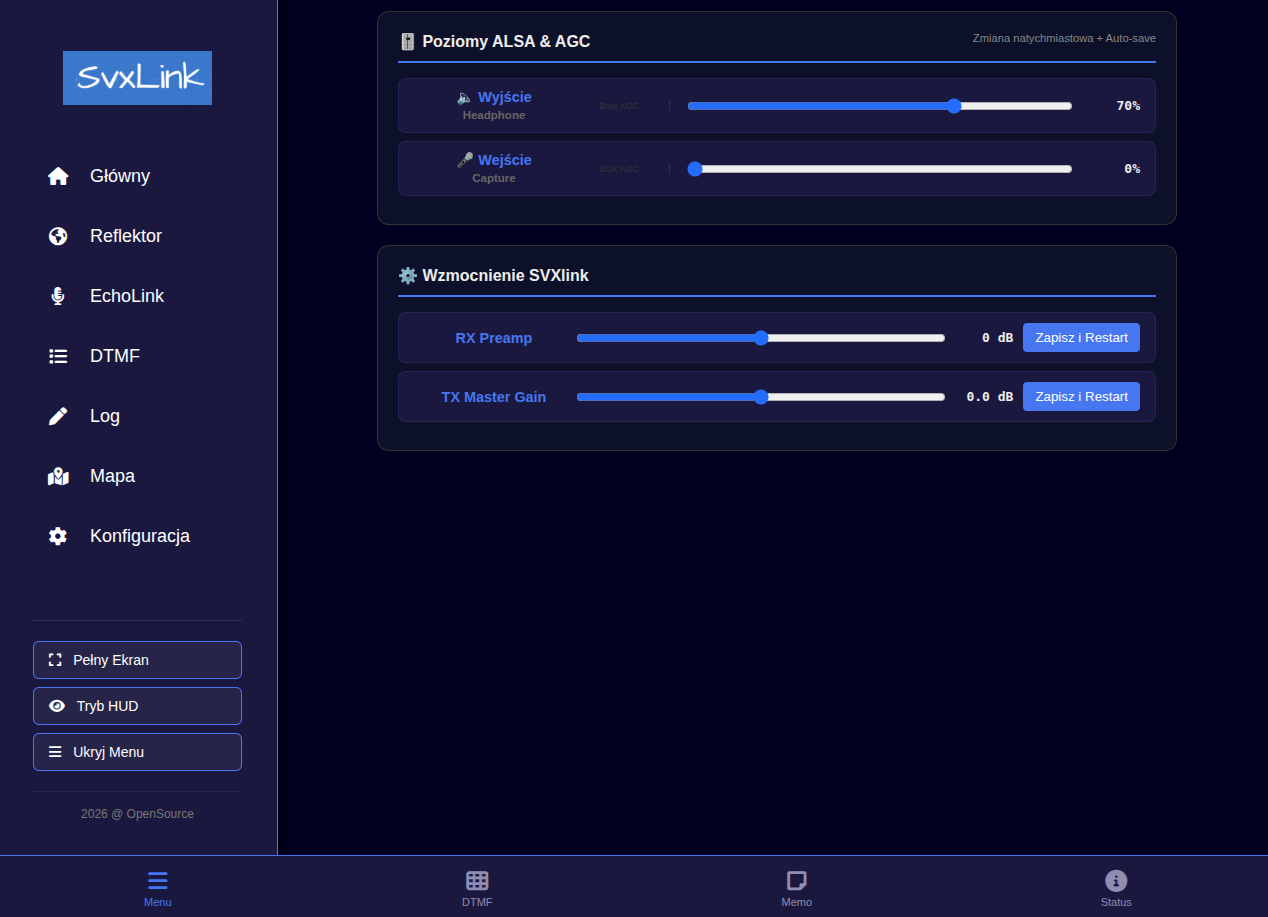
Task: Save TX Master Gain with Zapisz i Restart
Action: [1081, 397]
